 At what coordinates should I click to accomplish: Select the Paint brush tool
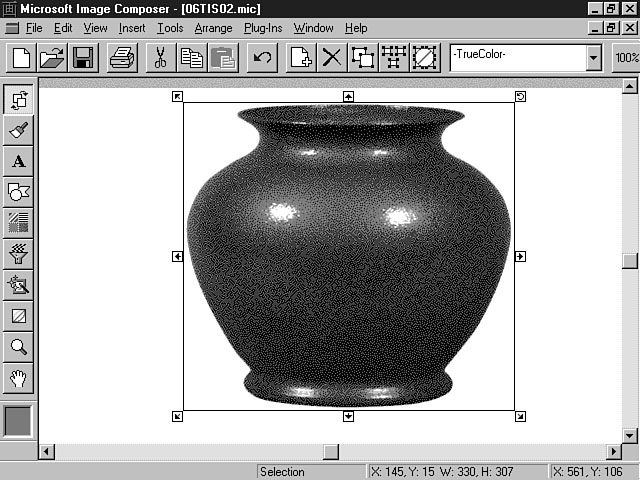(x=19, y=130)
